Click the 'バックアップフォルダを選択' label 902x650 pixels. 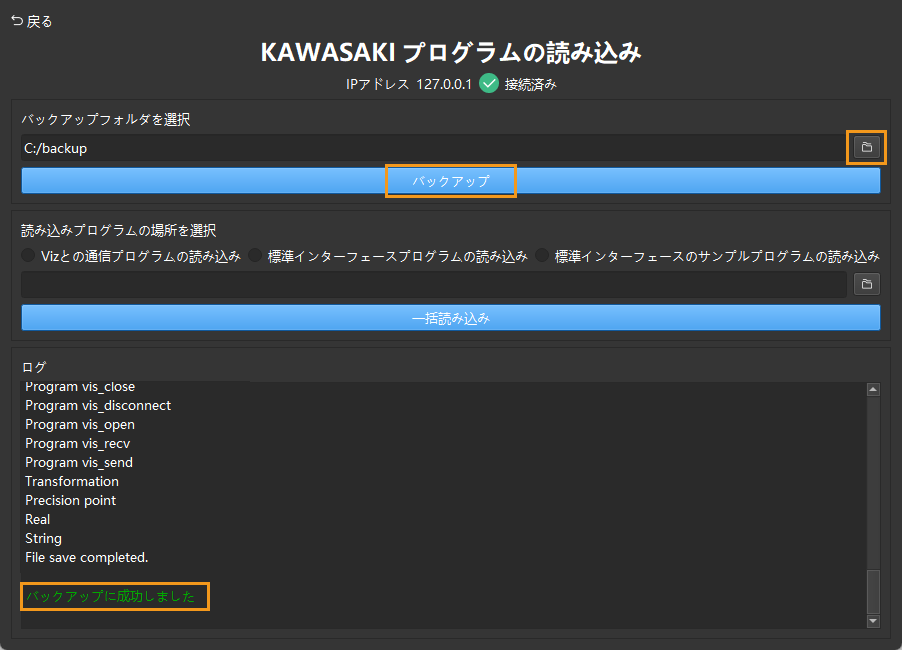coord(106,119)
